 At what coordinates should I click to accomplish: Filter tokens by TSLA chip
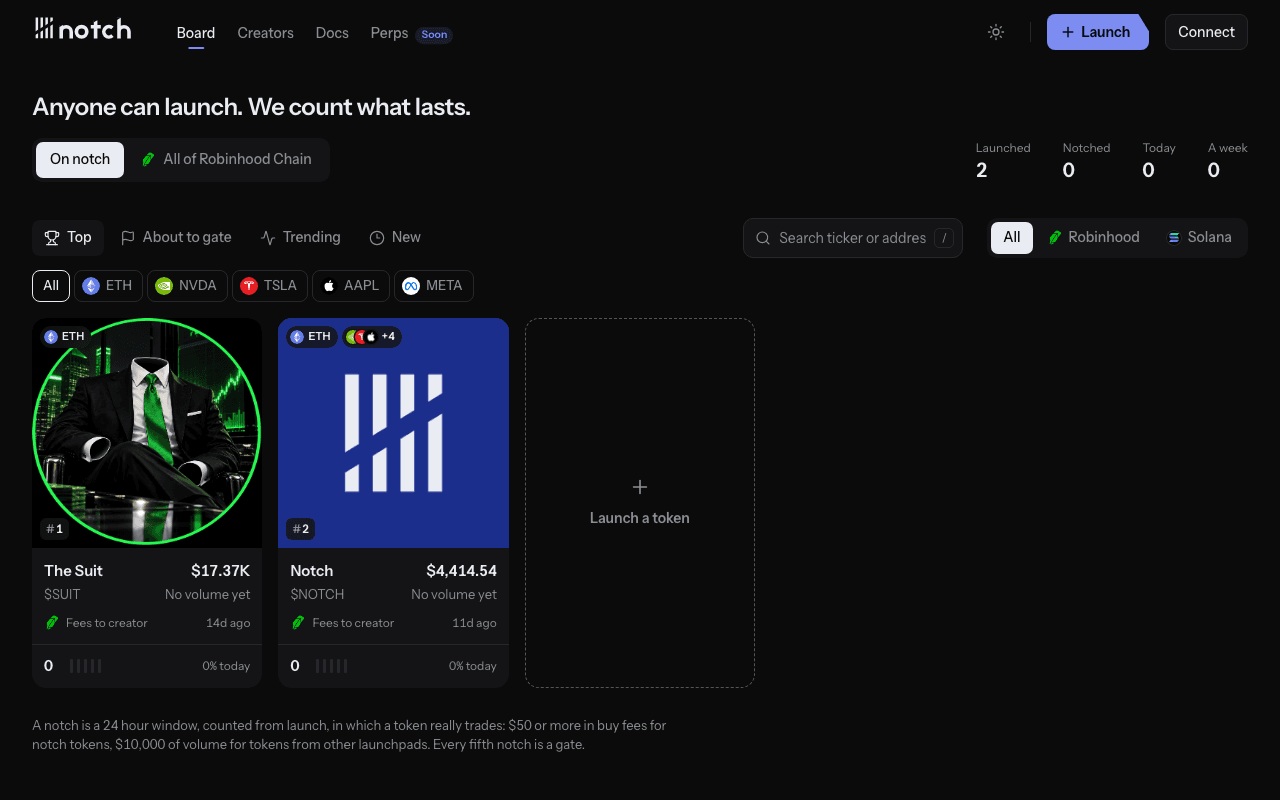click(x=270, y=286)
